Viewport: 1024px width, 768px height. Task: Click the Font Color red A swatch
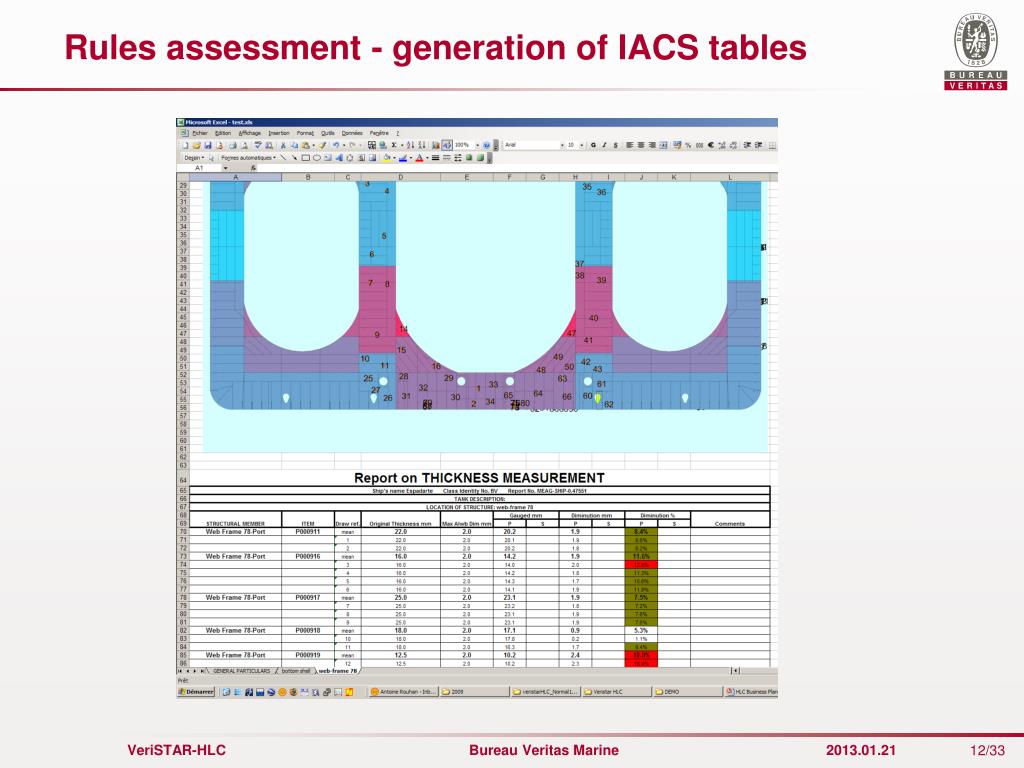tap(419, 158)
